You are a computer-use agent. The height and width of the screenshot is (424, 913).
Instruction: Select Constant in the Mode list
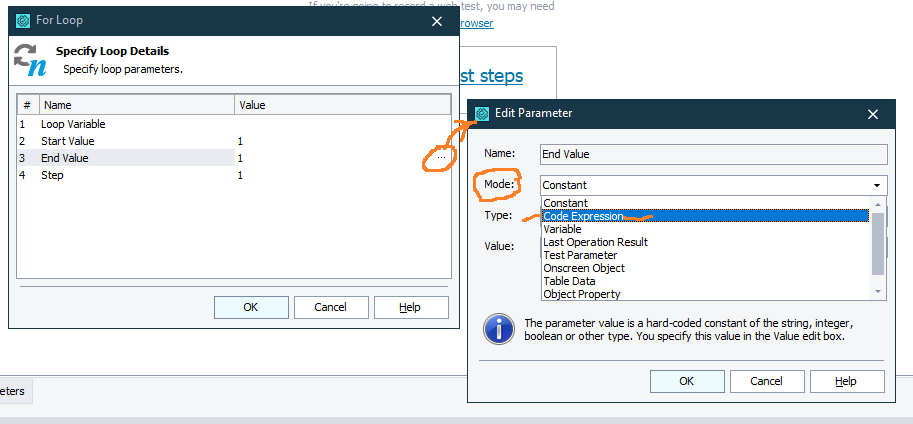pyautogui.click(x=705, y=203)
